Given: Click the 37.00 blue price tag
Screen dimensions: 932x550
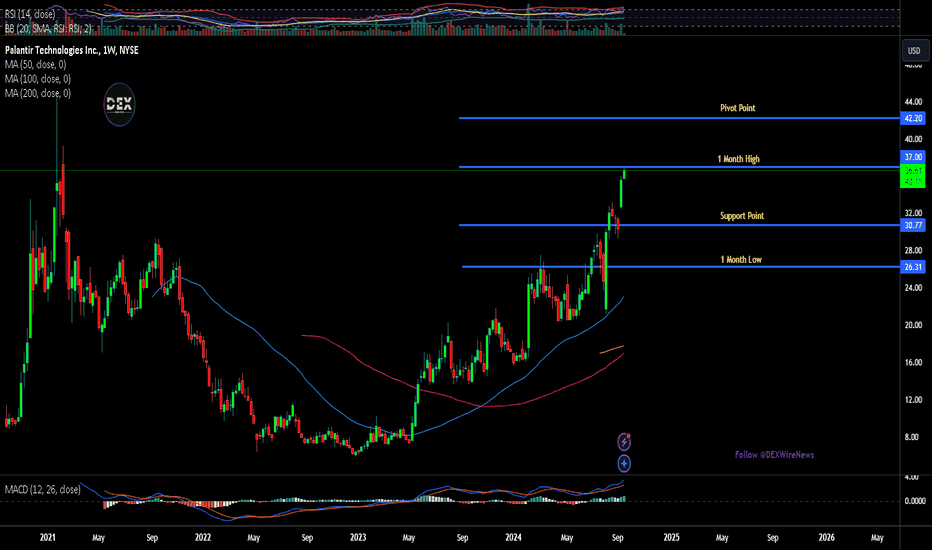Looking at the screenshot, I should click(x=913, y=157).
